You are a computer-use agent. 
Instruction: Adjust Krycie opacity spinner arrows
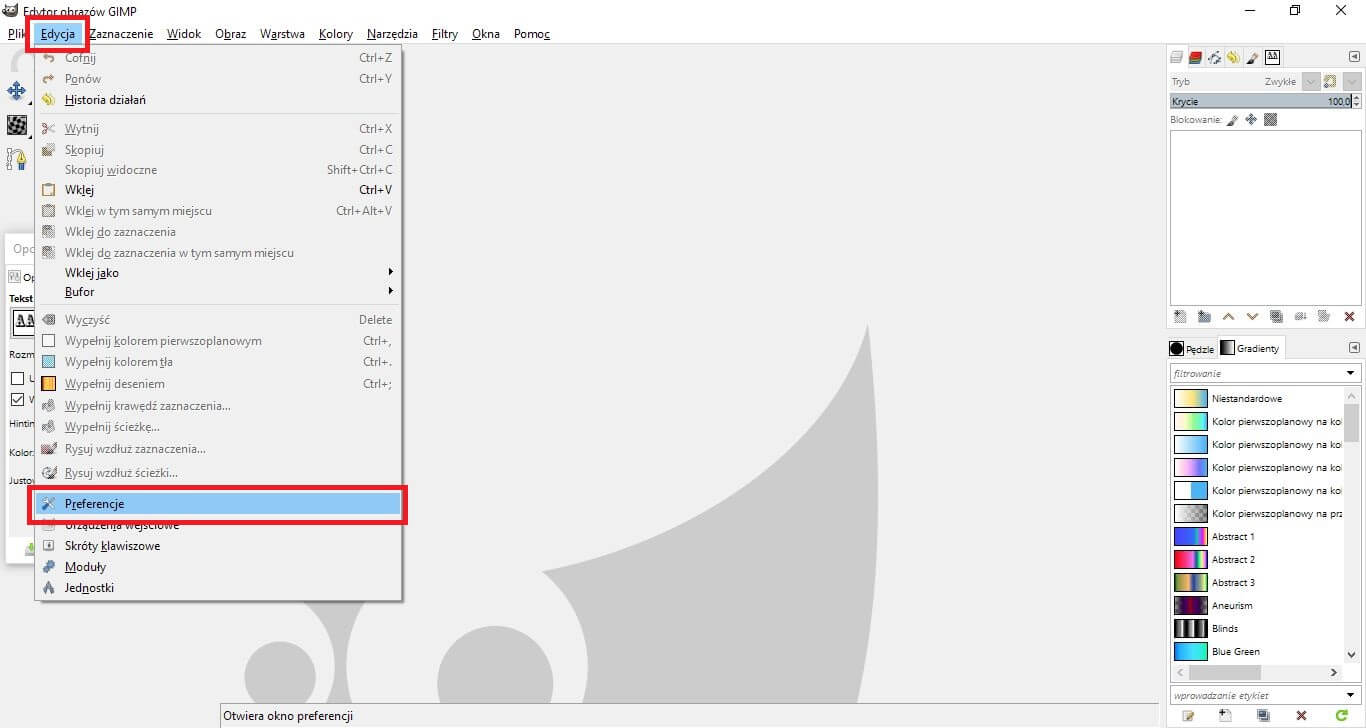coord(1356,101)
